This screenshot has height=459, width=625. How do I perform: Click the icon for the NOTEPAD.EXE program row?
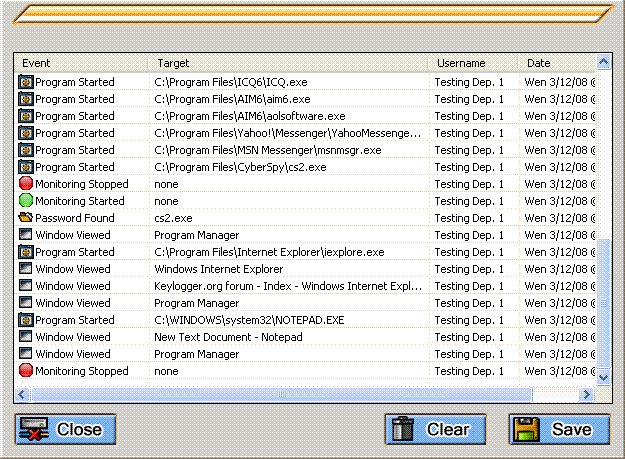(x=26, y=320)
